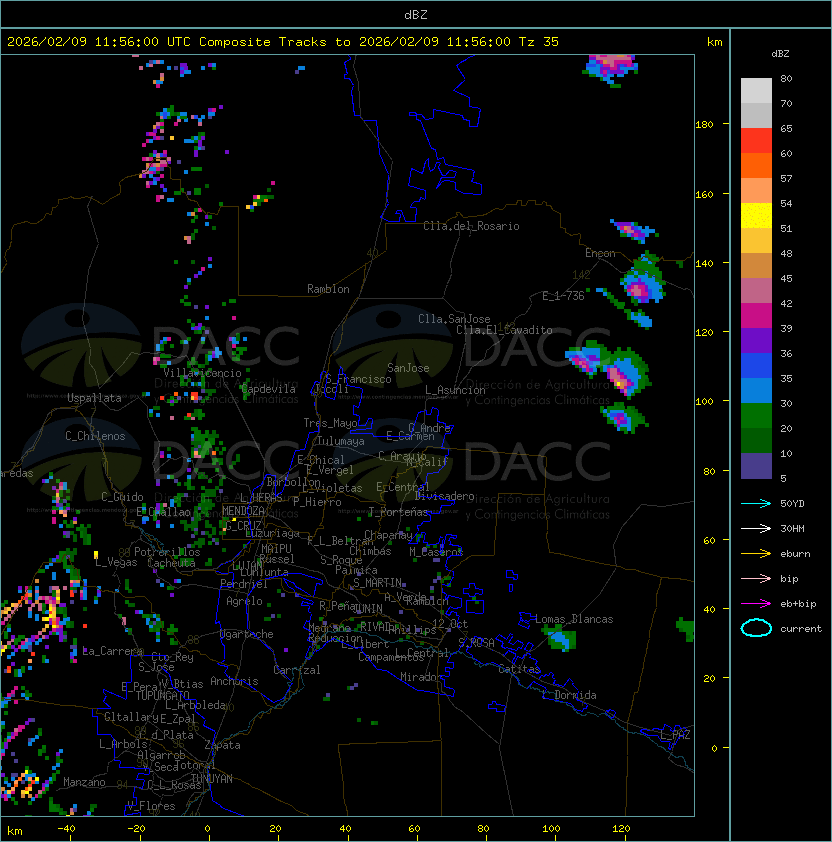Click the 'Encon' place label
This screenshot has height=842, width=832.
600,253
